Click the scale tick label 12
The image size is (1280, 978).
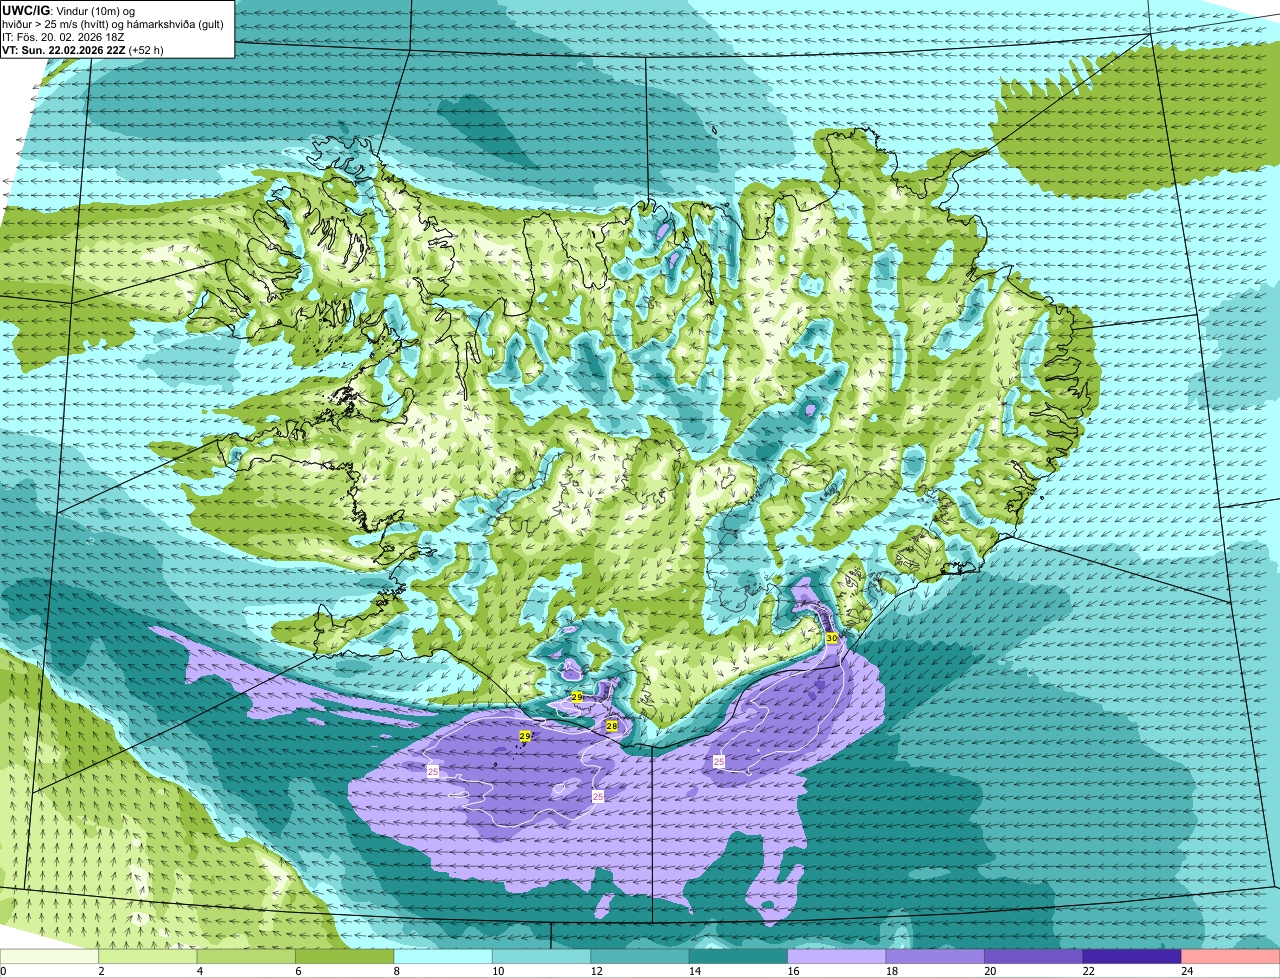(596, 971)
